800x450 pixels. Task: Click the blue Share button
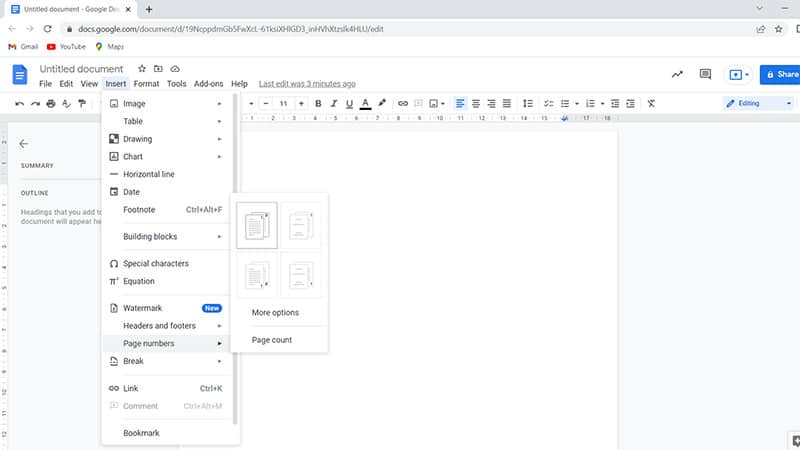coord(781,74)
